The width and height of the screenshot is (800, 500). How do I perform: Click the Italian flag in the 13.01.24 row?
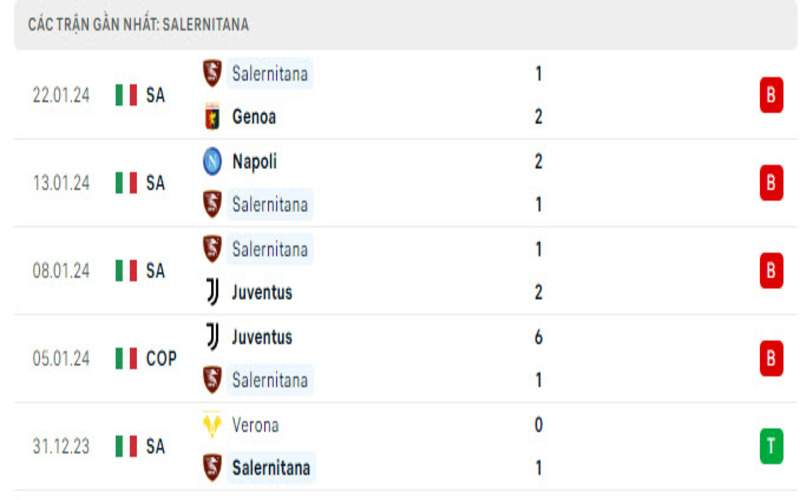click(x=126, y=183)
